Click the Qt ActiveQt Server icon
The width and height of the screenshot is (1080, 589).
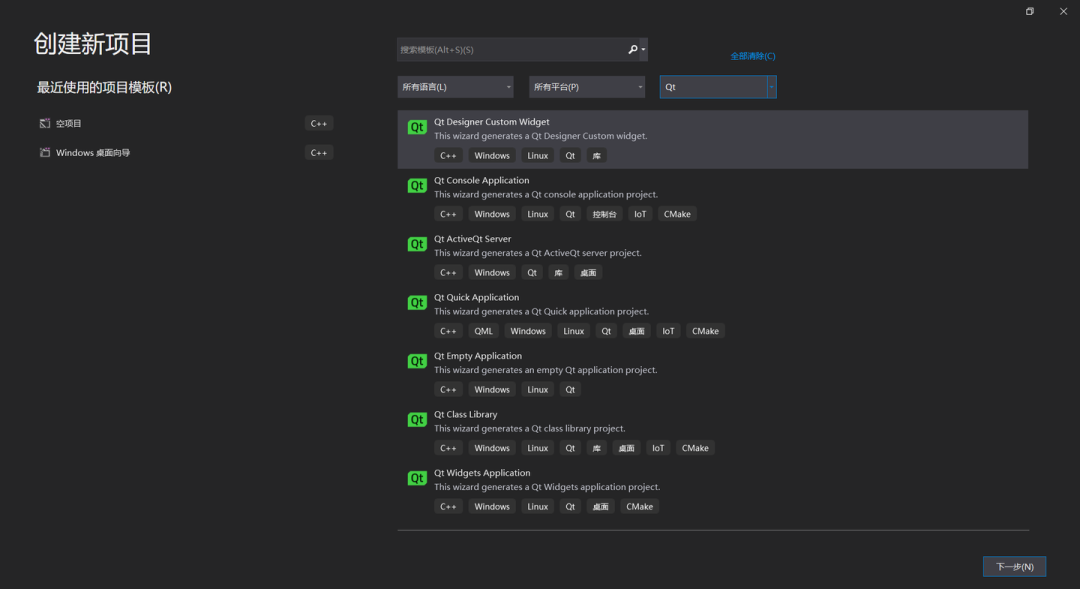(417, 244)
